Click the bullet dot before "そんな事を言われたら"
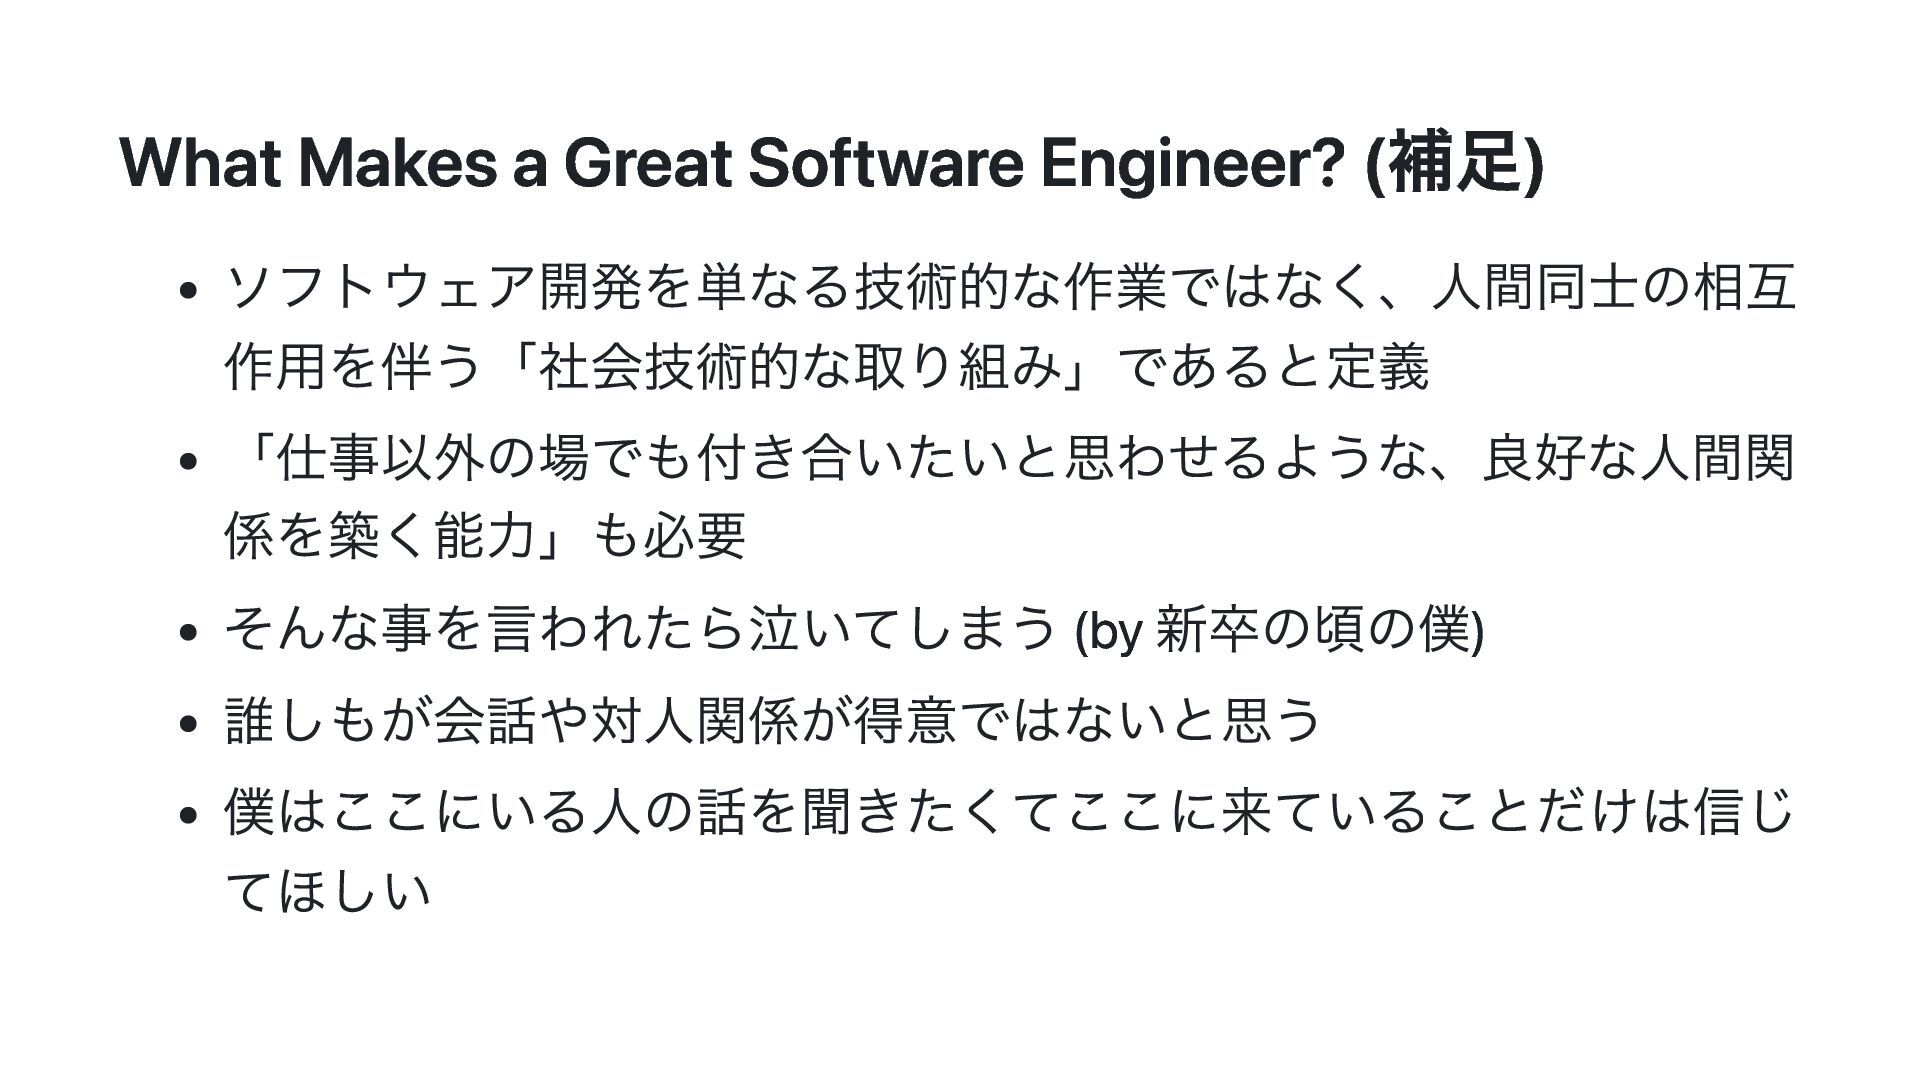Image resolution: width=1920 pixels, height=1080 pixels. [187, 633]
